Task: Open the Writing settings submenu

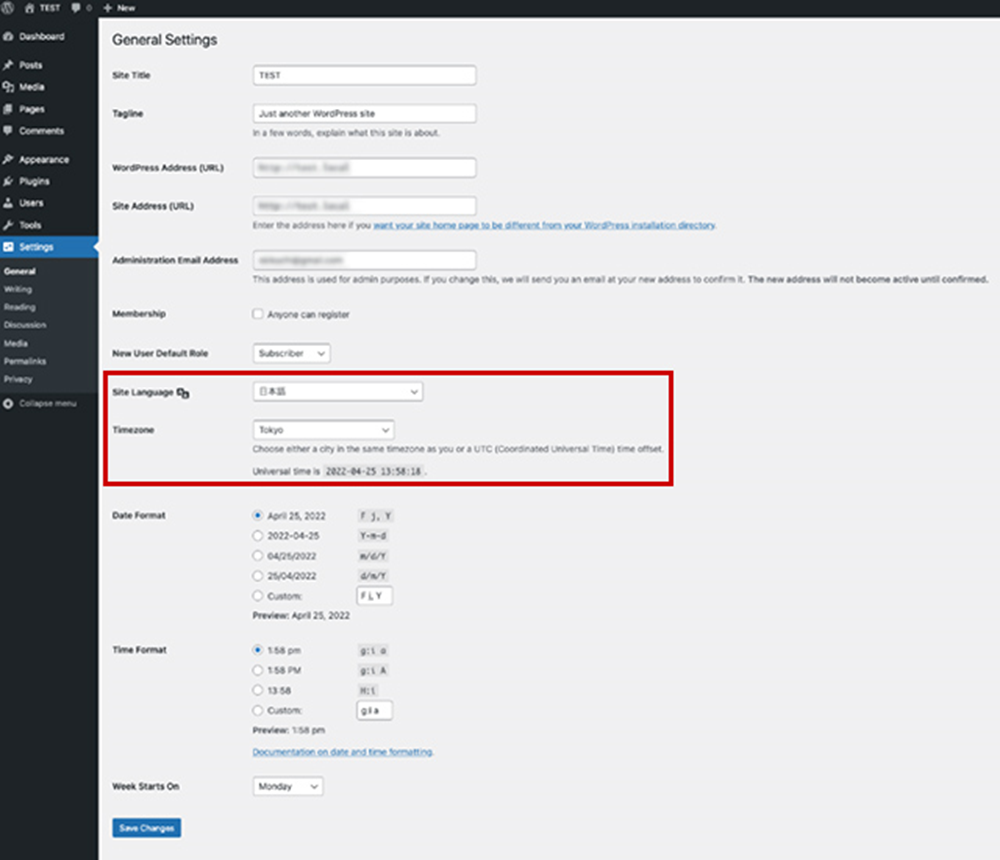Action: click(x=18, y=289)
